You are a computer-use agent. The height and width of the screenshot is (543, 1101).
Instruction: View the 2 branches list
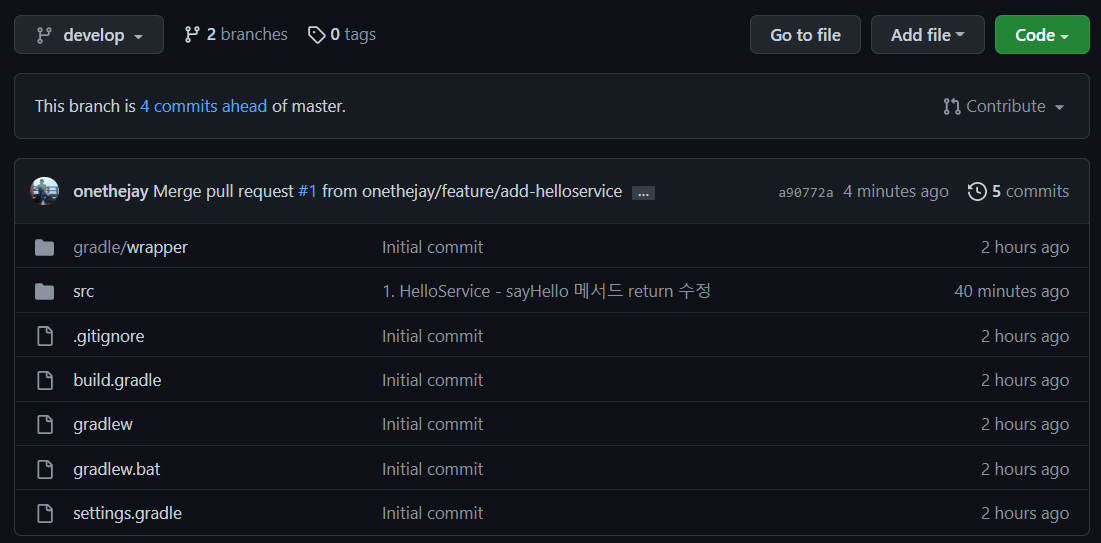236,34
